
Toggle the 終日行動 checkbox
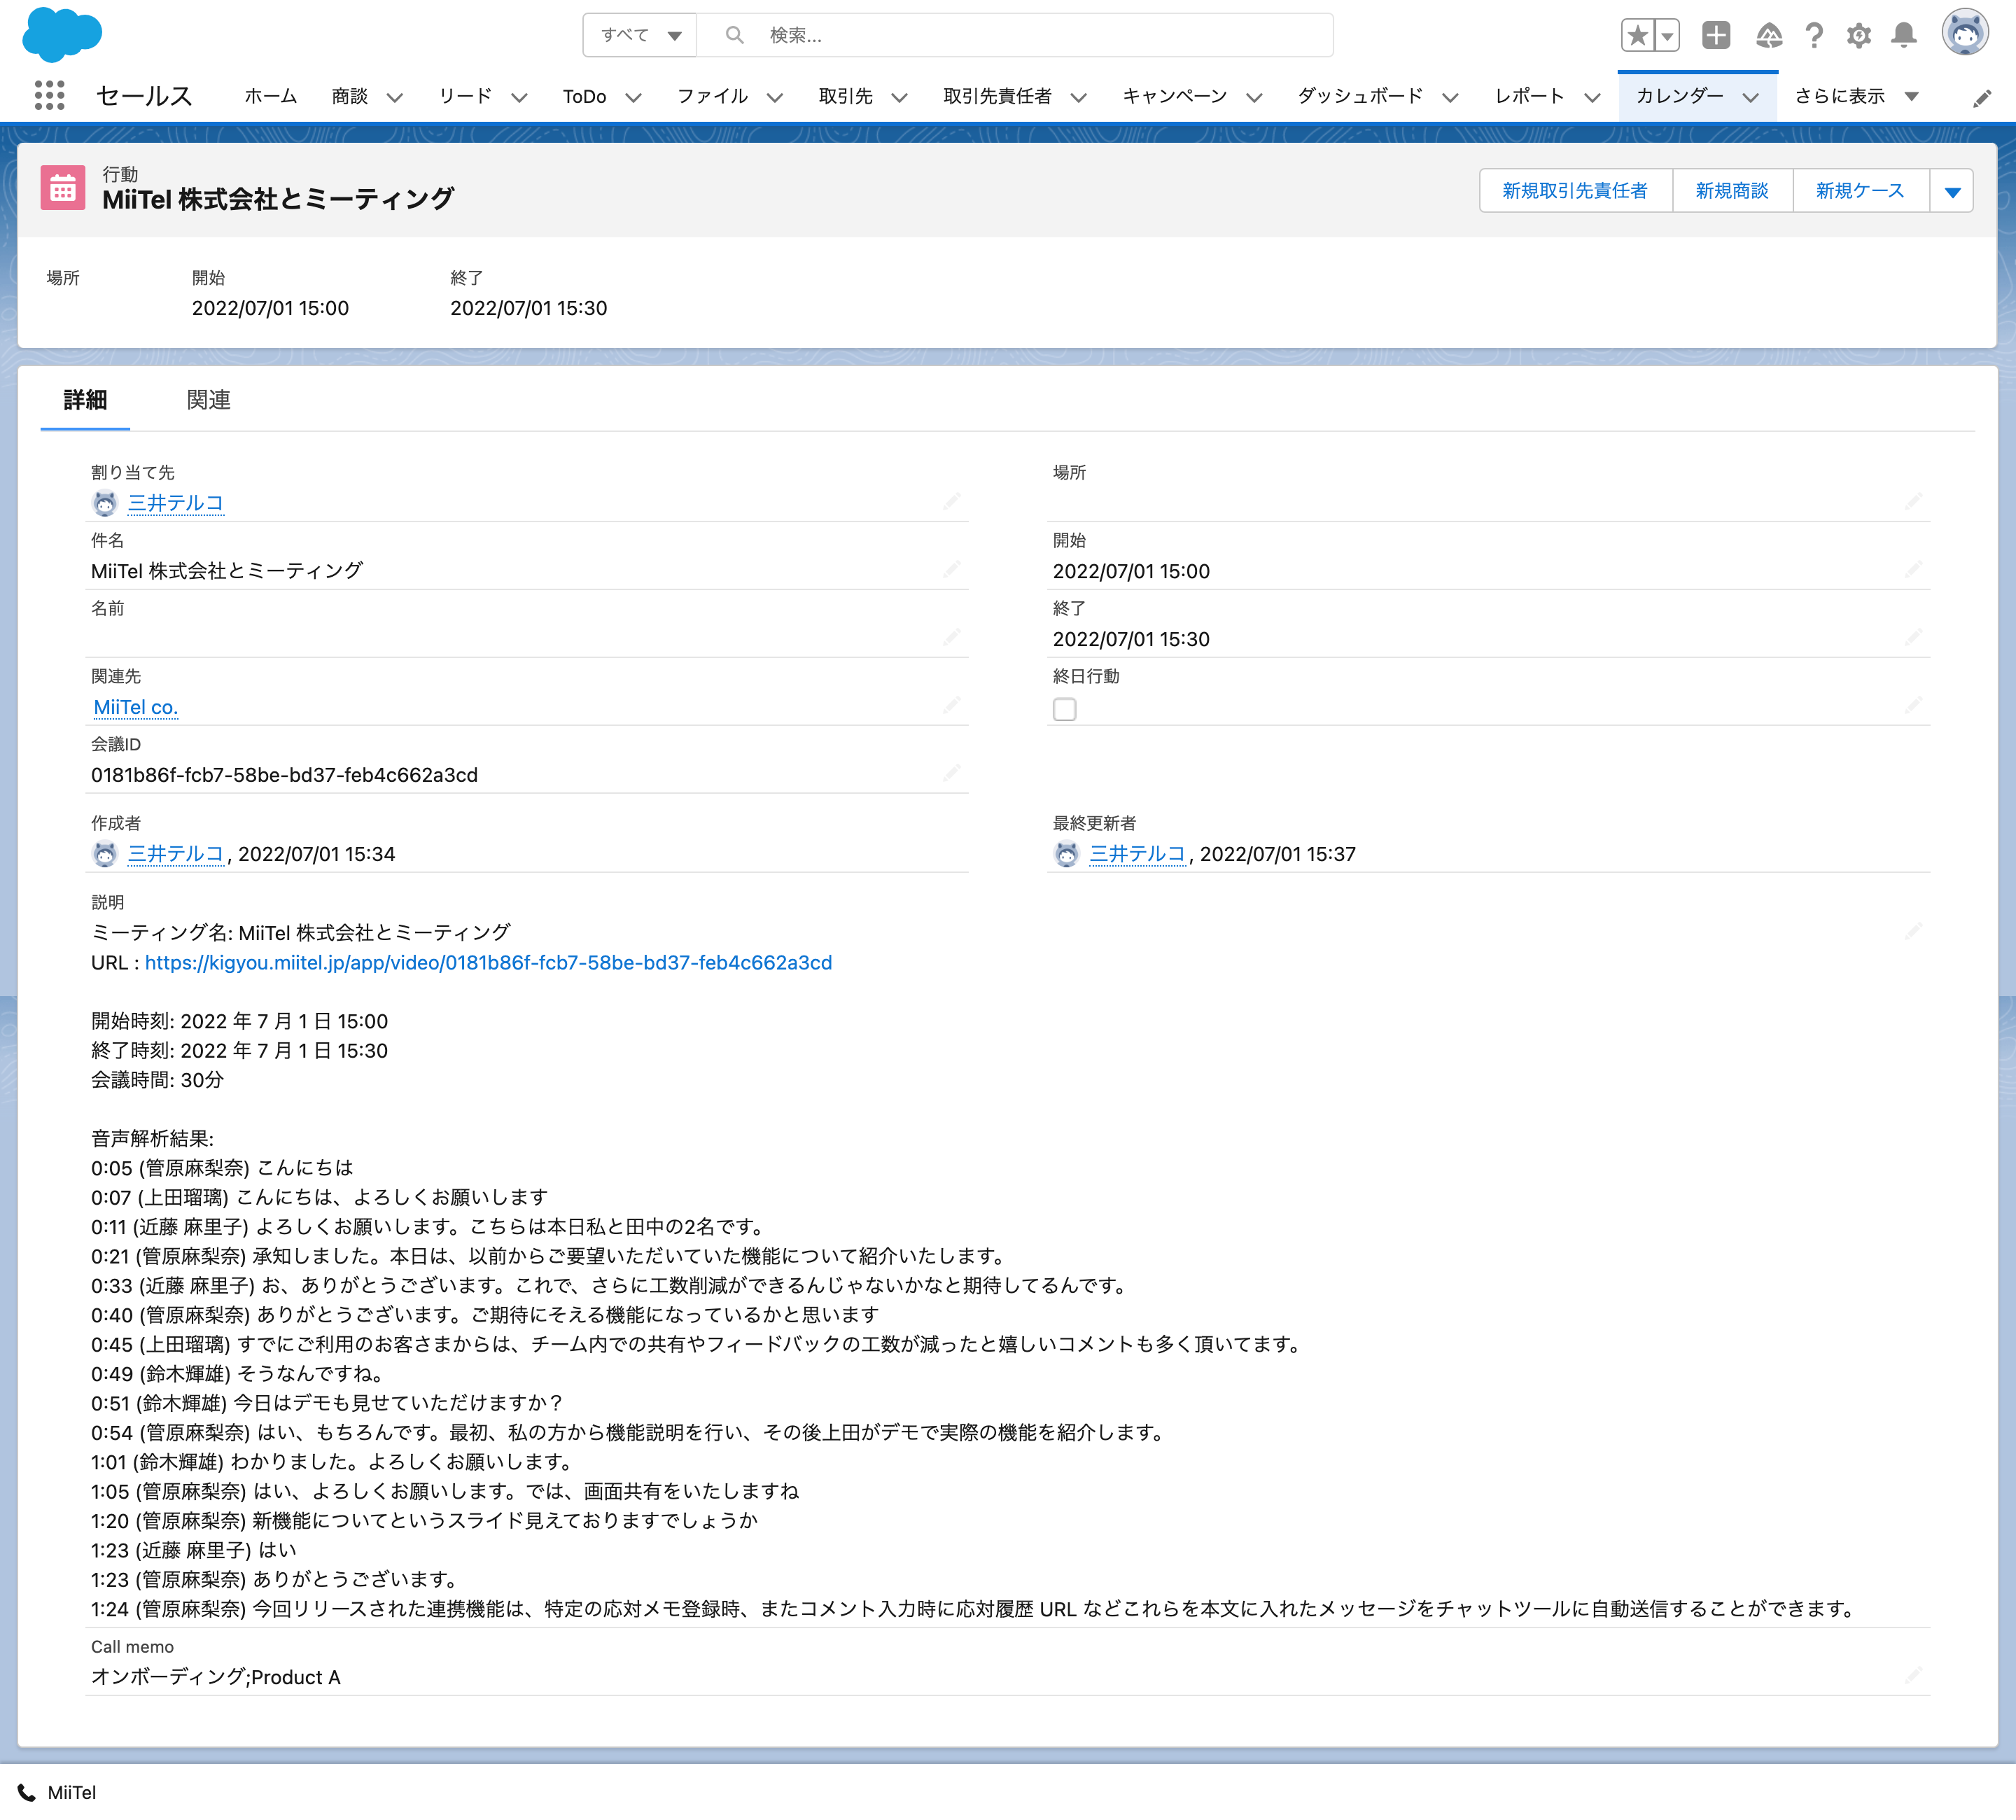coord(1065,709)
